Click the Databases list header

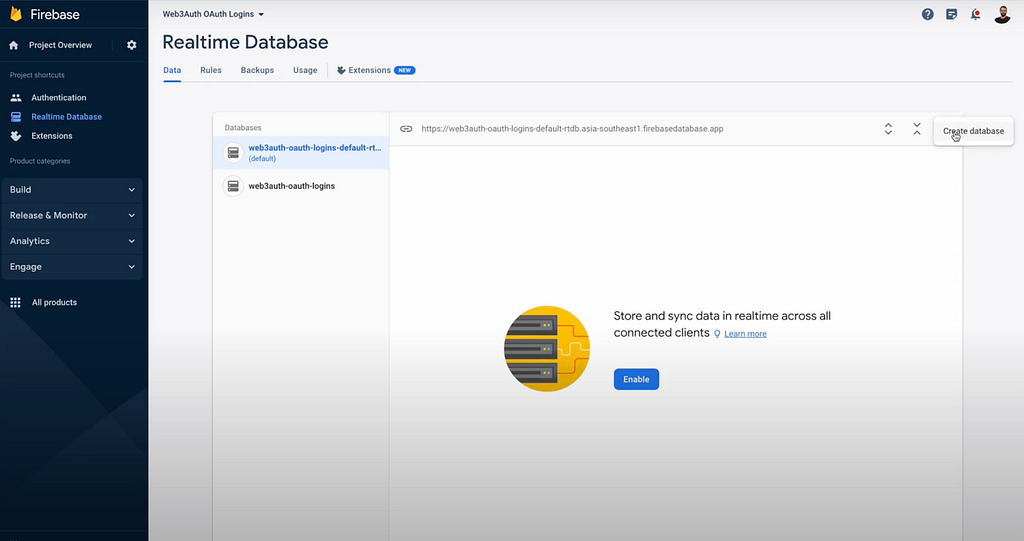(243, 127)
